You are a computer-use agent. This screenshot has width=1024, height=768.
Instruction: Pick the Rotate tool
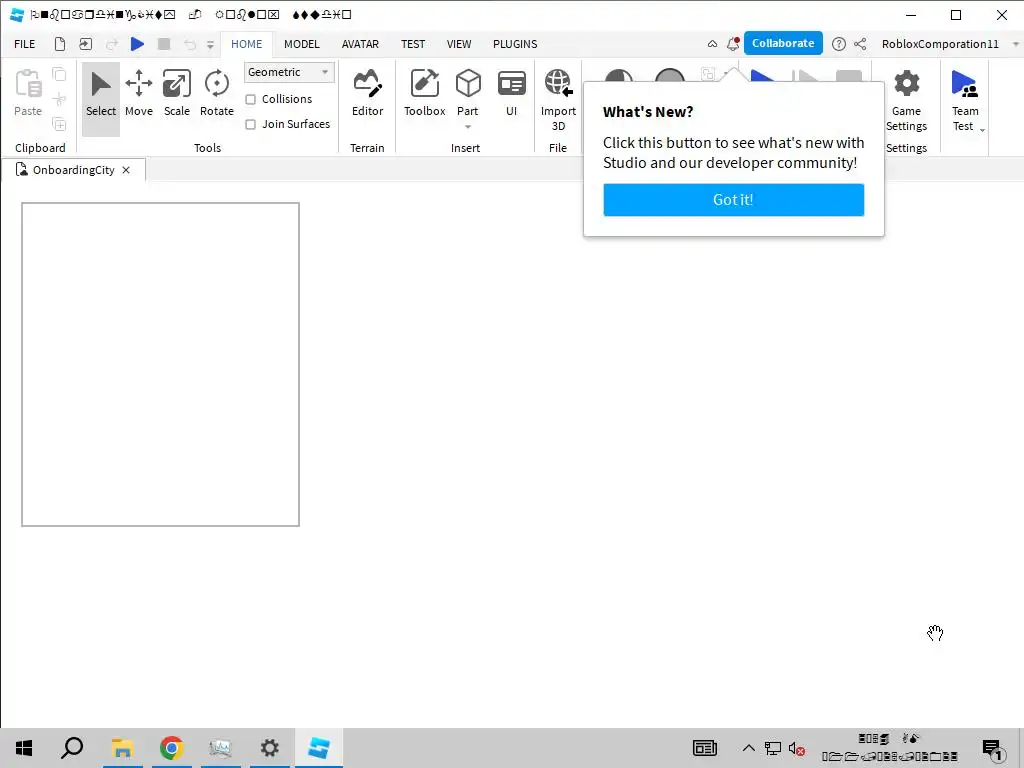(216, 93)
